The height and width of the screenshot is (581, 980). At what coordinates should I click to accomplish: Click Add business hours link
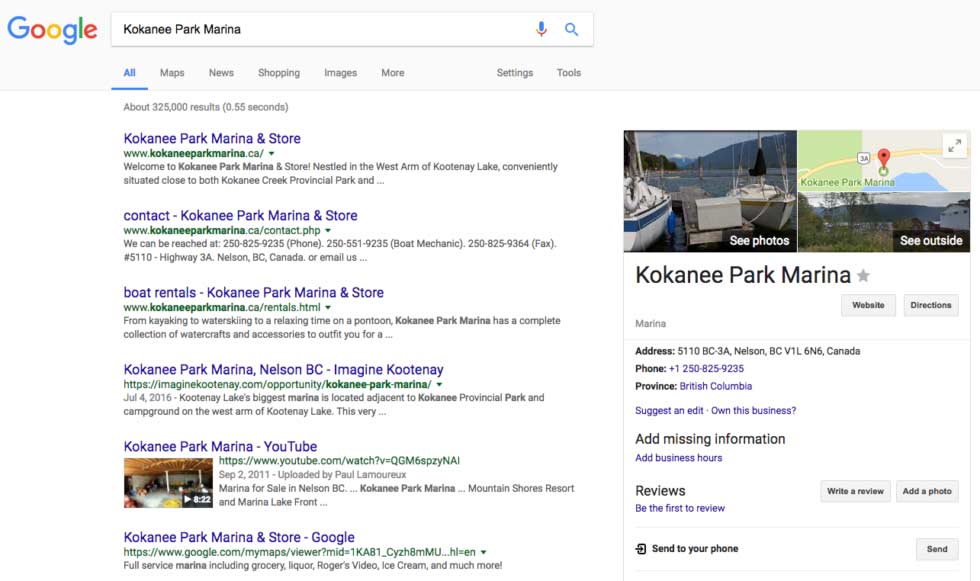point(679,458)
